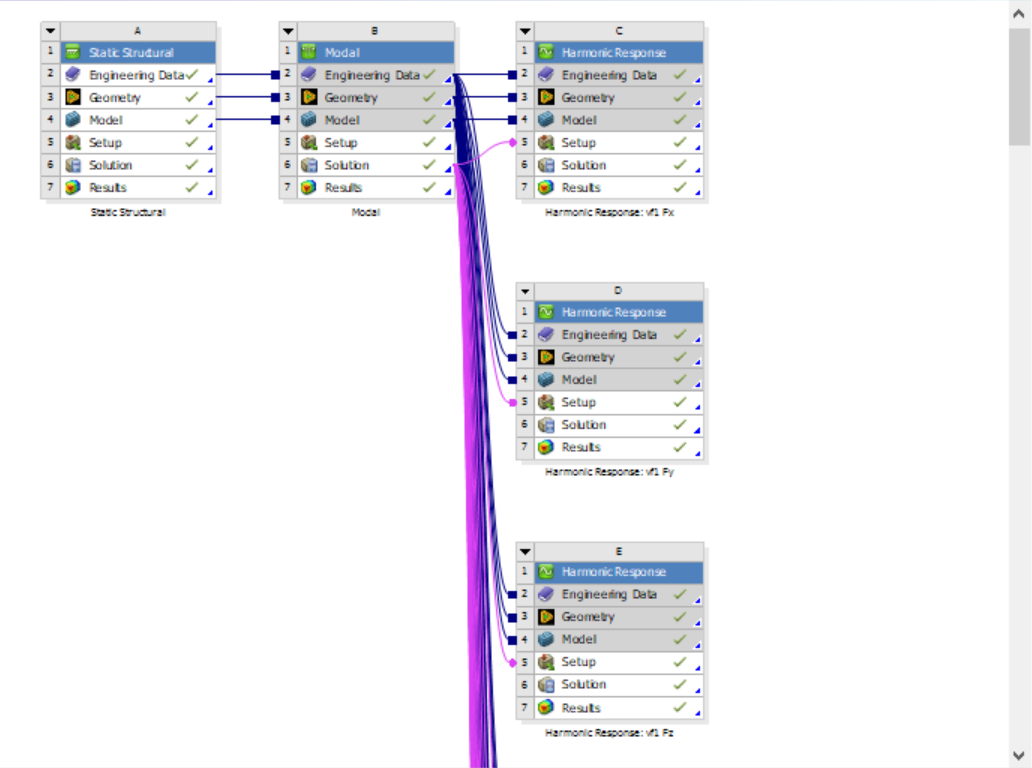Click the "Harmonic Response: vf1 Fy" label
Screen dimensions: 1032x768
[x=609, y=472]
